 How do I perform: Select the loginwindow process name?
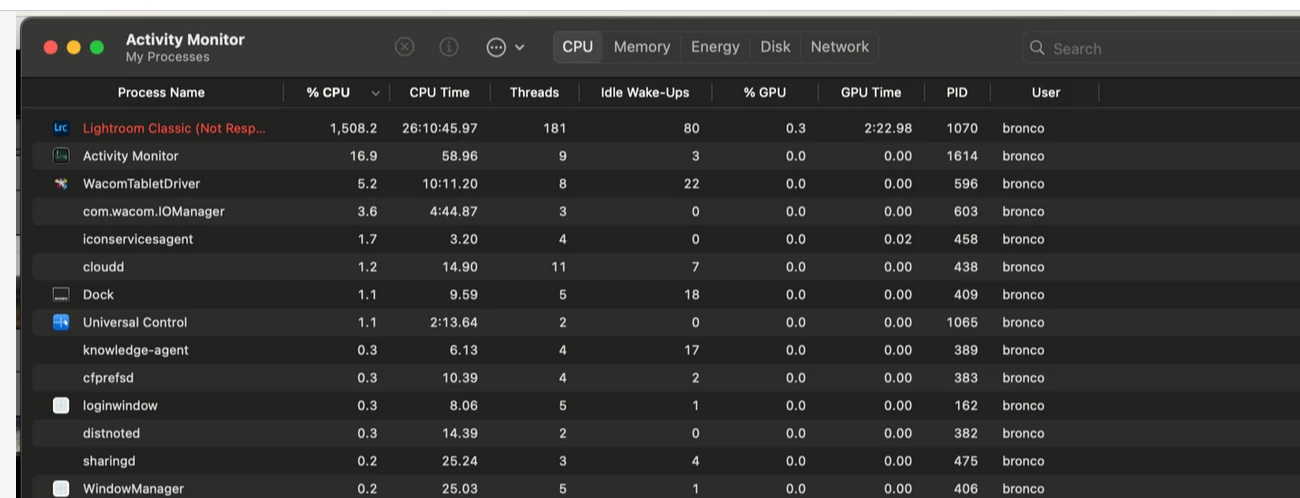[x=120, y=406]
